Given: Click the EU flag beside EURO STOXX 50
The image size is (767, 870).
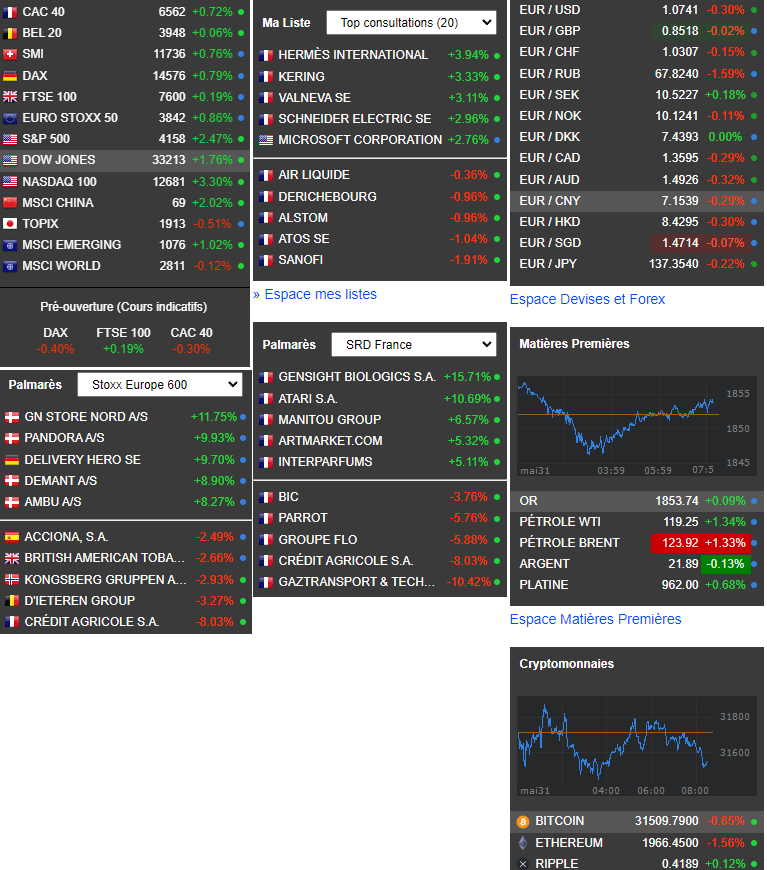Looking at the screenshot, I should (10, 118).
